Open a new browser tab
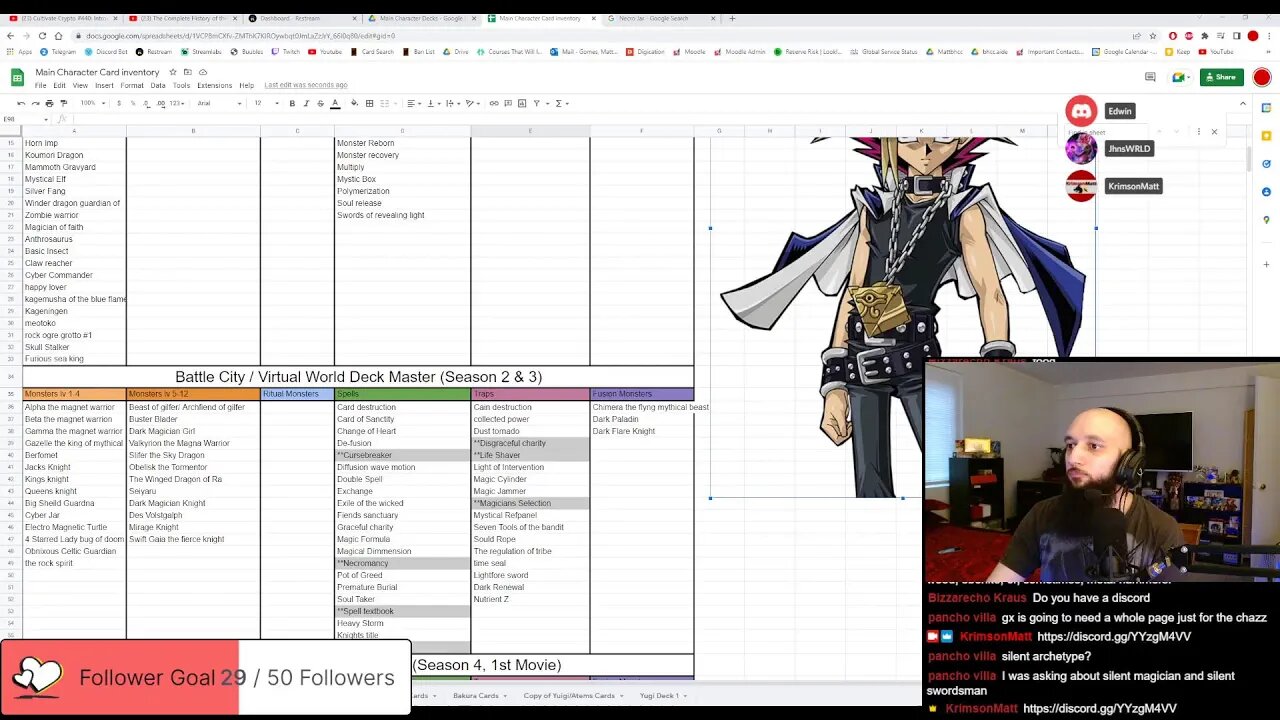The image size is (1280, 720). pos(732,18)
